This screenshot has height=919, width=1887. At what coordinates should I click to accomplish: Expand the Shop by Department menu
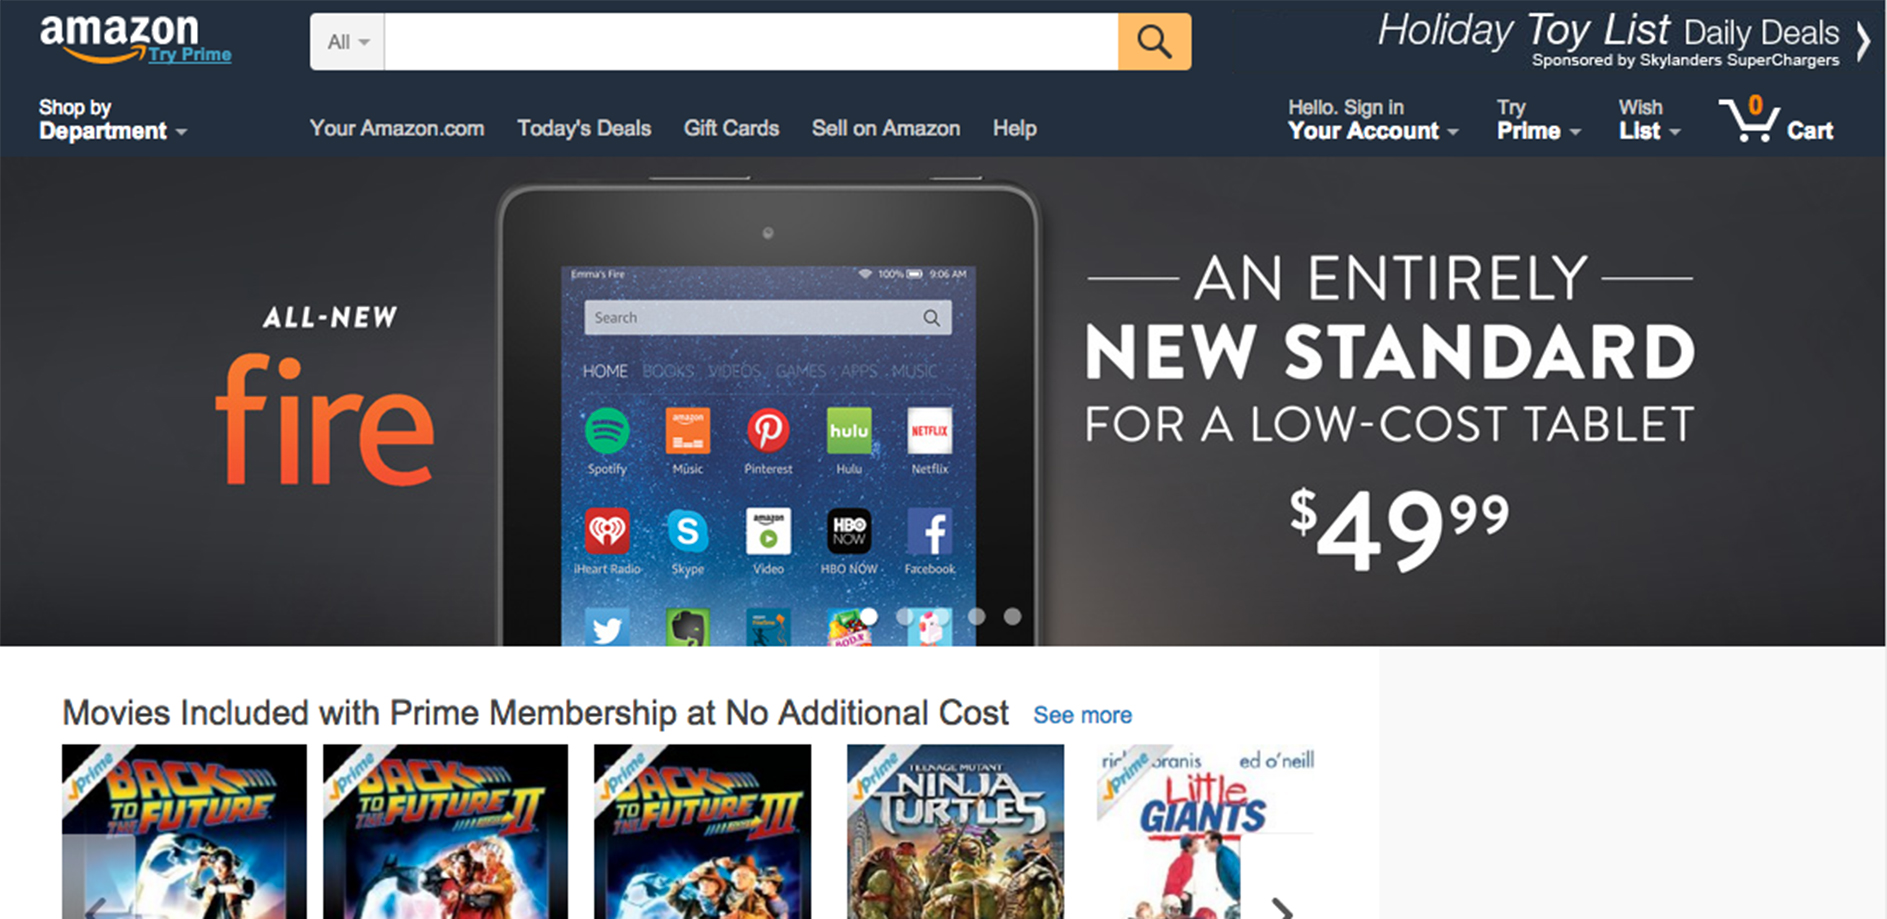tap(112, 119)
